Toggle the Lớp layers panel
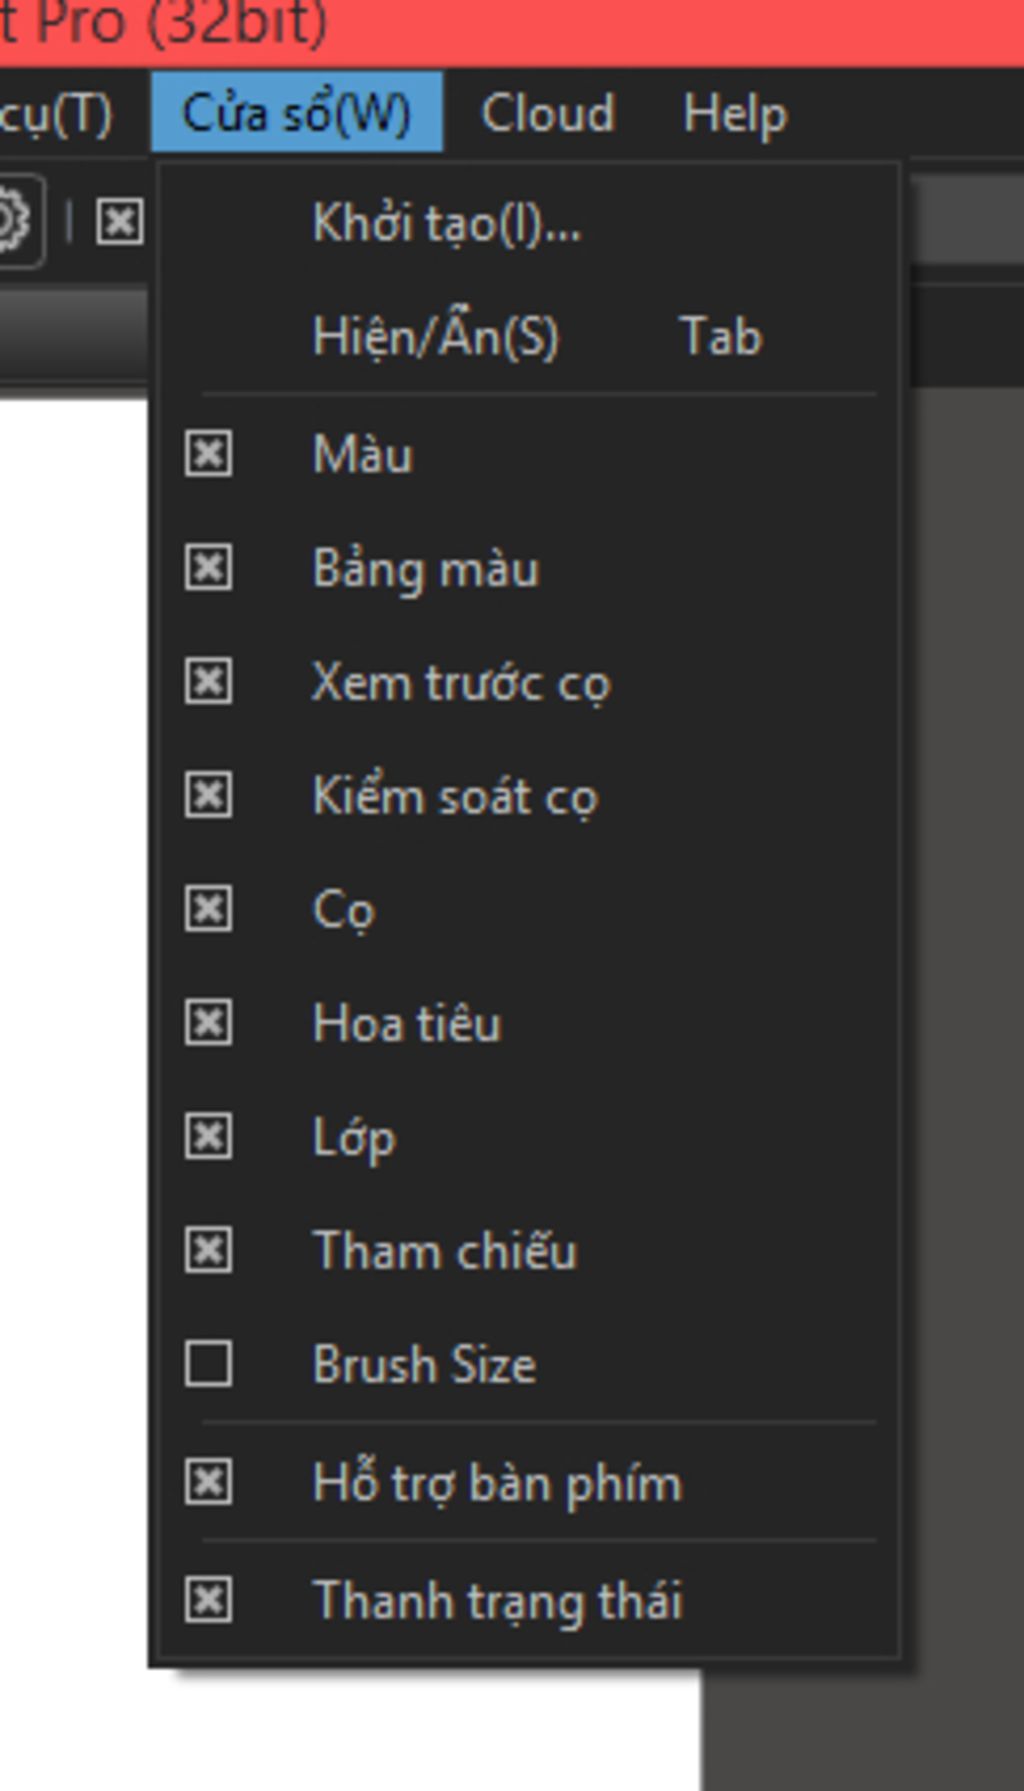The width and height of the screenshot is (1024, 1791). [x=208, y=1137]
